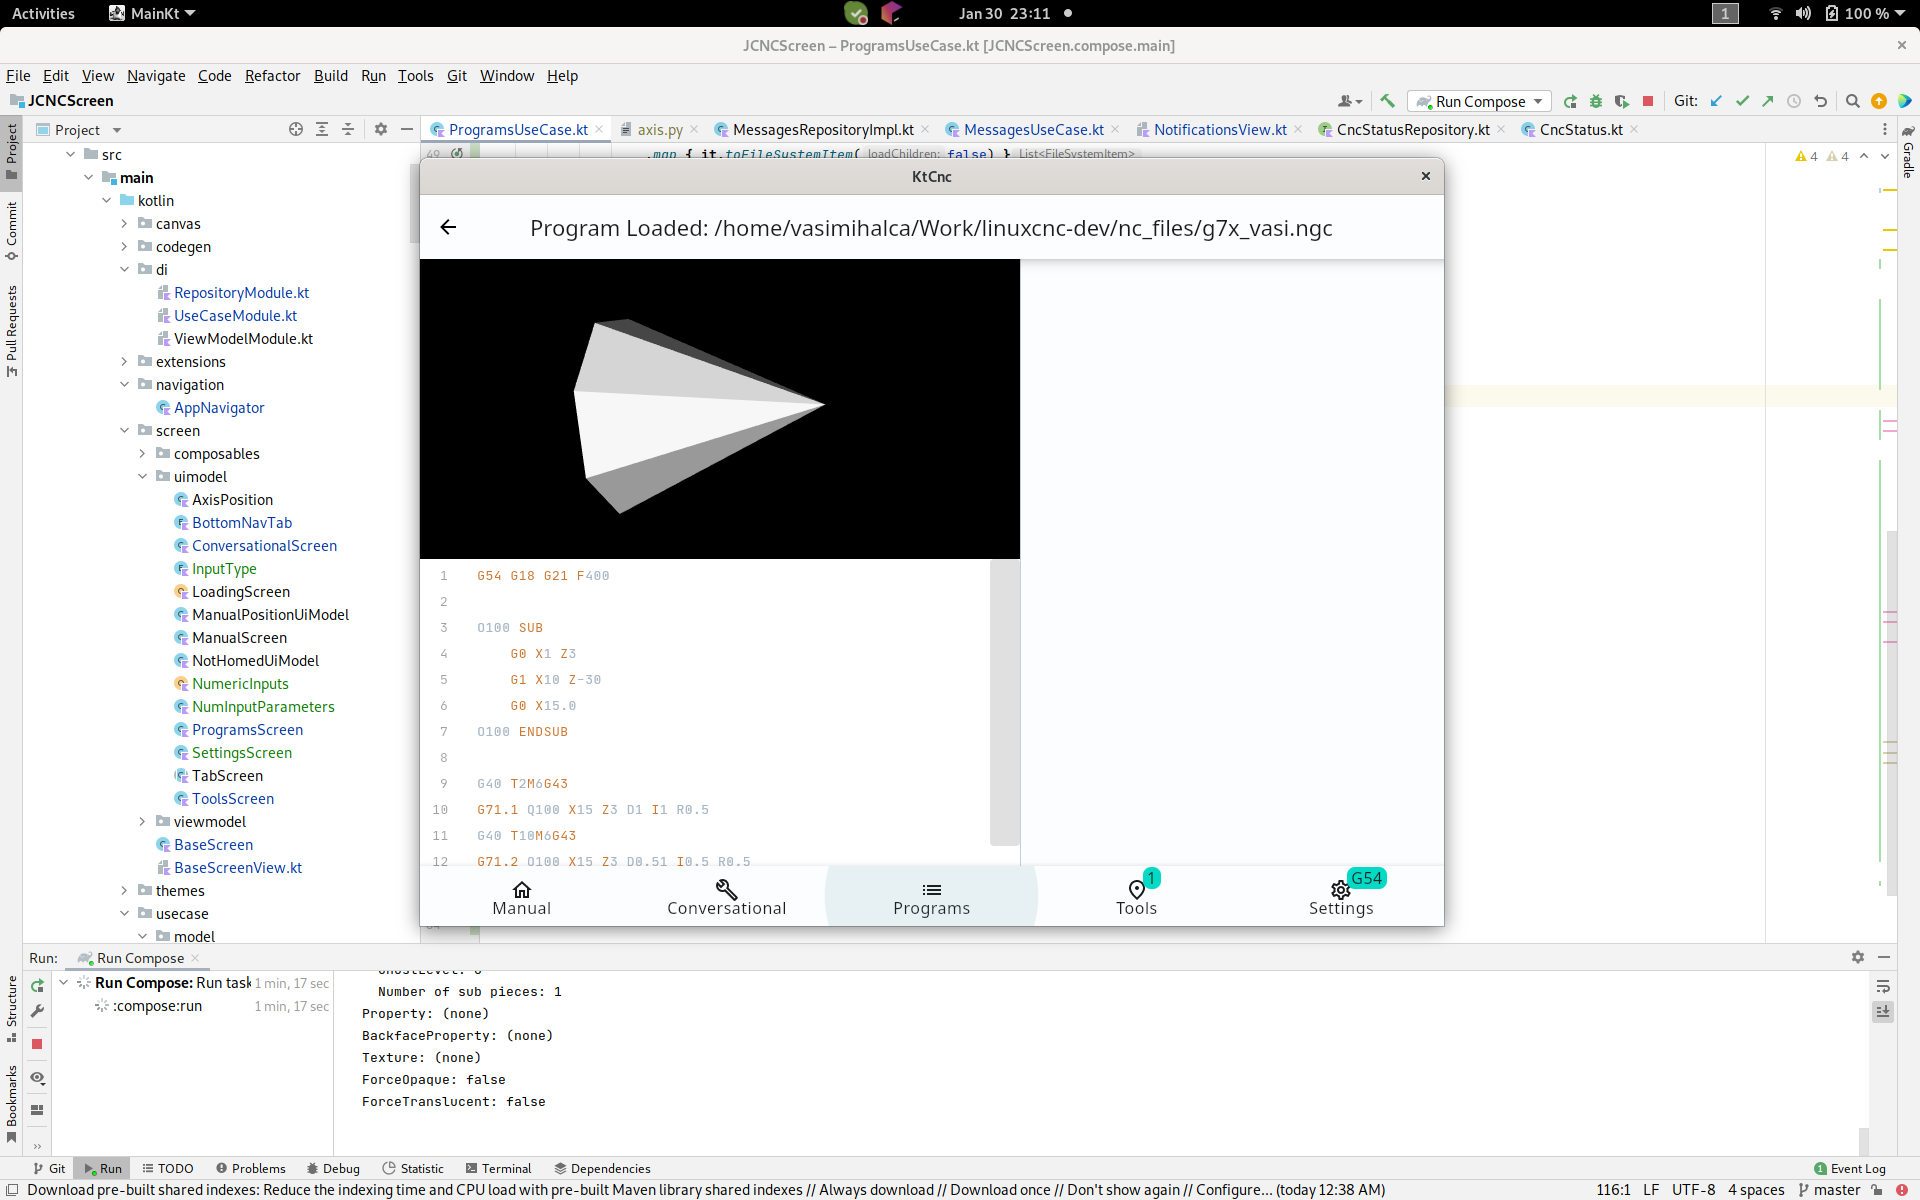The image size is (1920, 1200).
Task: Open the Terminal tool window
Action: click(x=498, y=1168)
